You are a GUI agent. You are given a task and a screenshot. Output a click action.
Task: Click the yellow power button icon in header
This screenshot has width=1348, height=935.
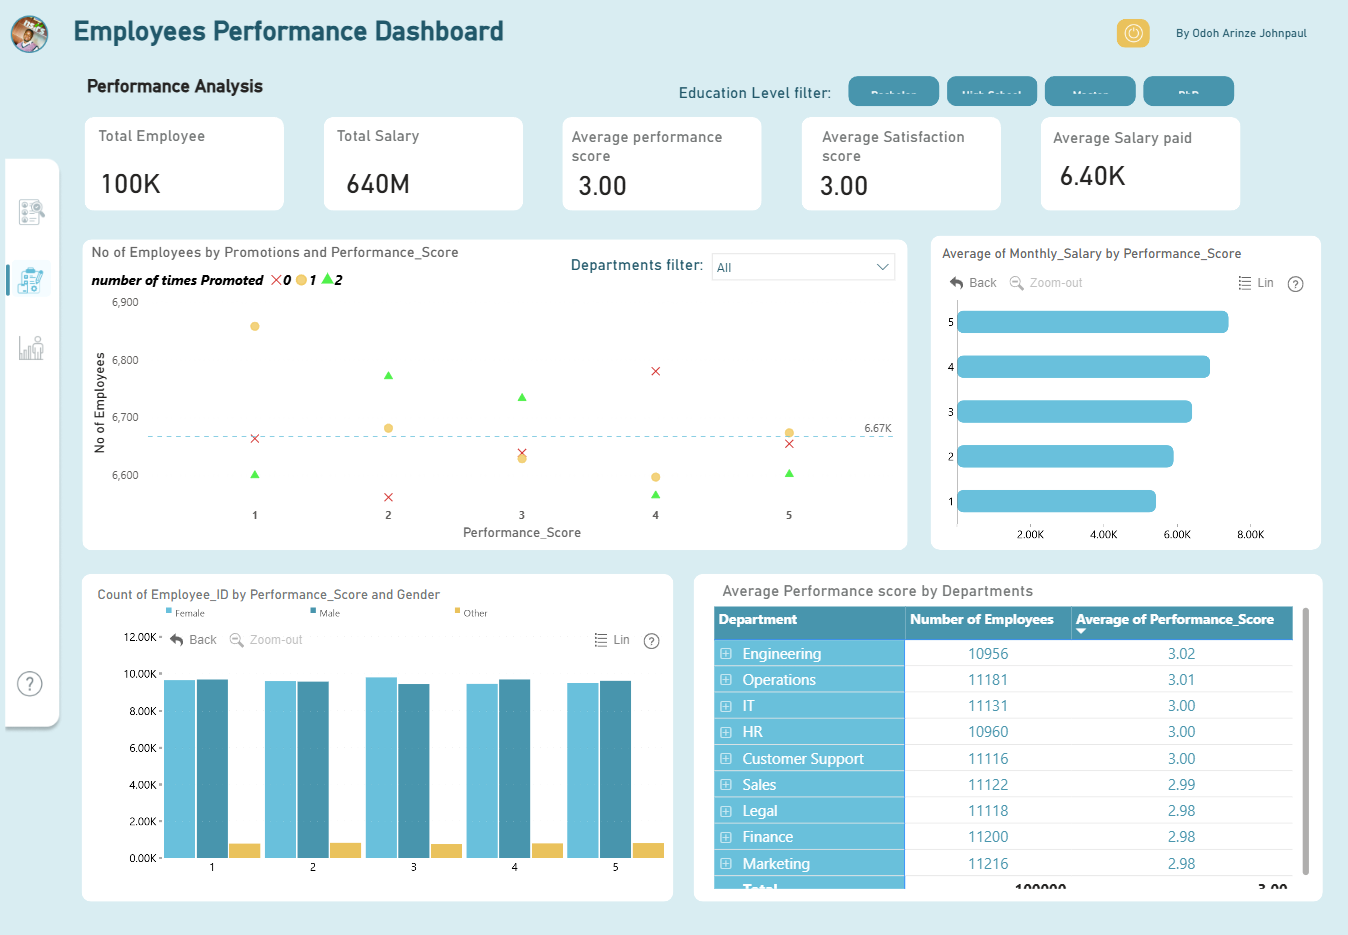[1133, 33]
